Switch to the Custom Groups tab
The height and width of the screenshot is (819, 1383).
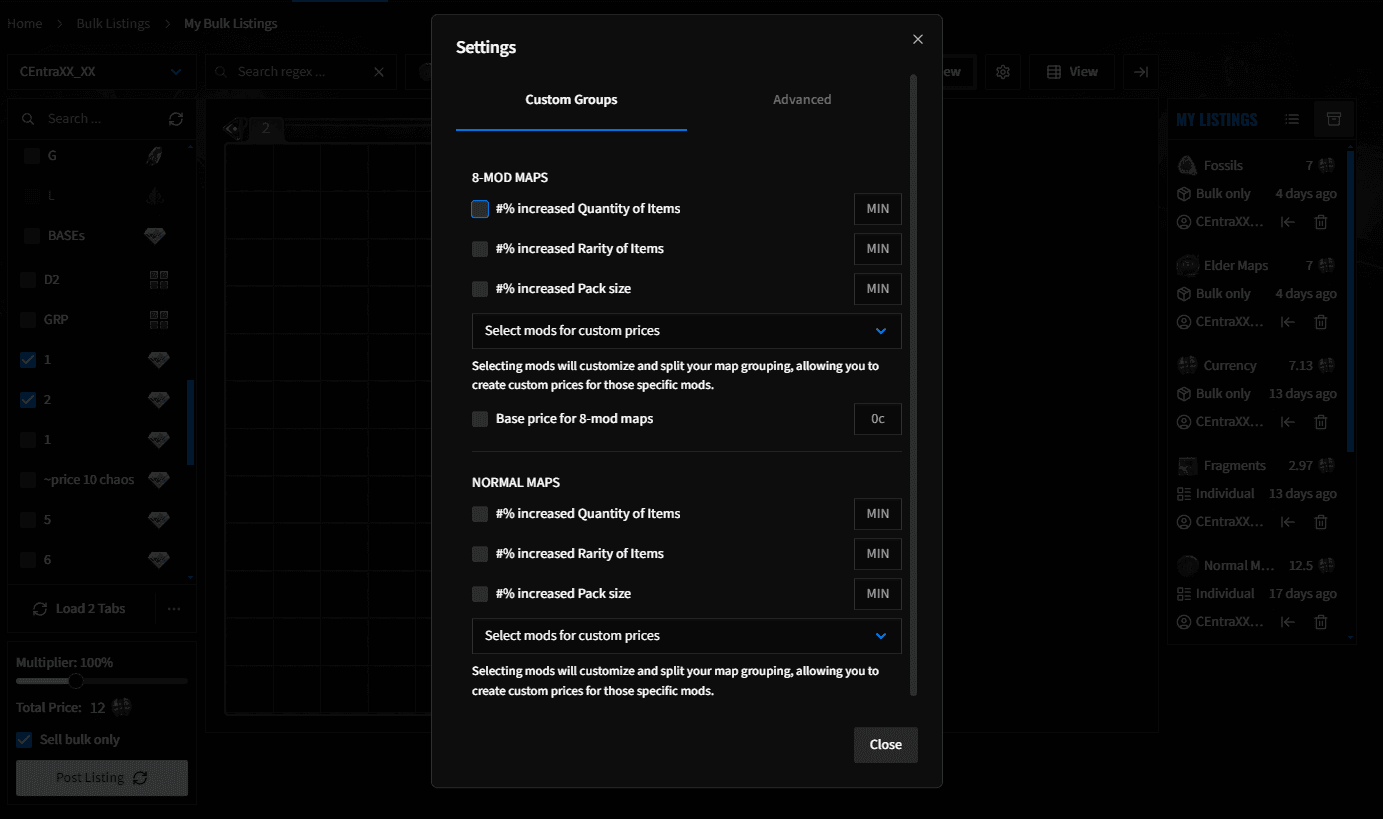571,100
